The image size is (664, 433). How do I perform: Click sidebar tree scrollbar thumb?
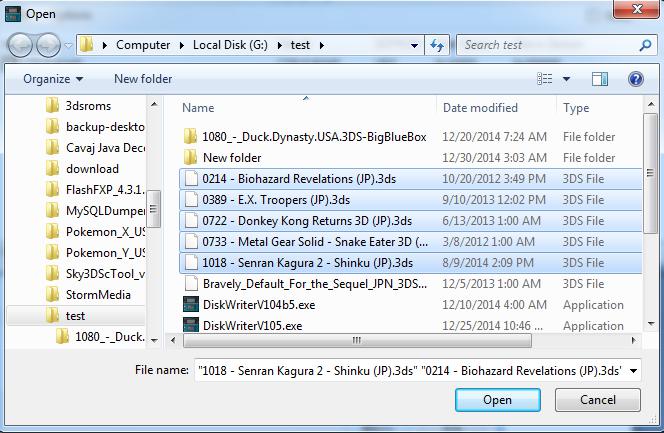pos(153,209)
